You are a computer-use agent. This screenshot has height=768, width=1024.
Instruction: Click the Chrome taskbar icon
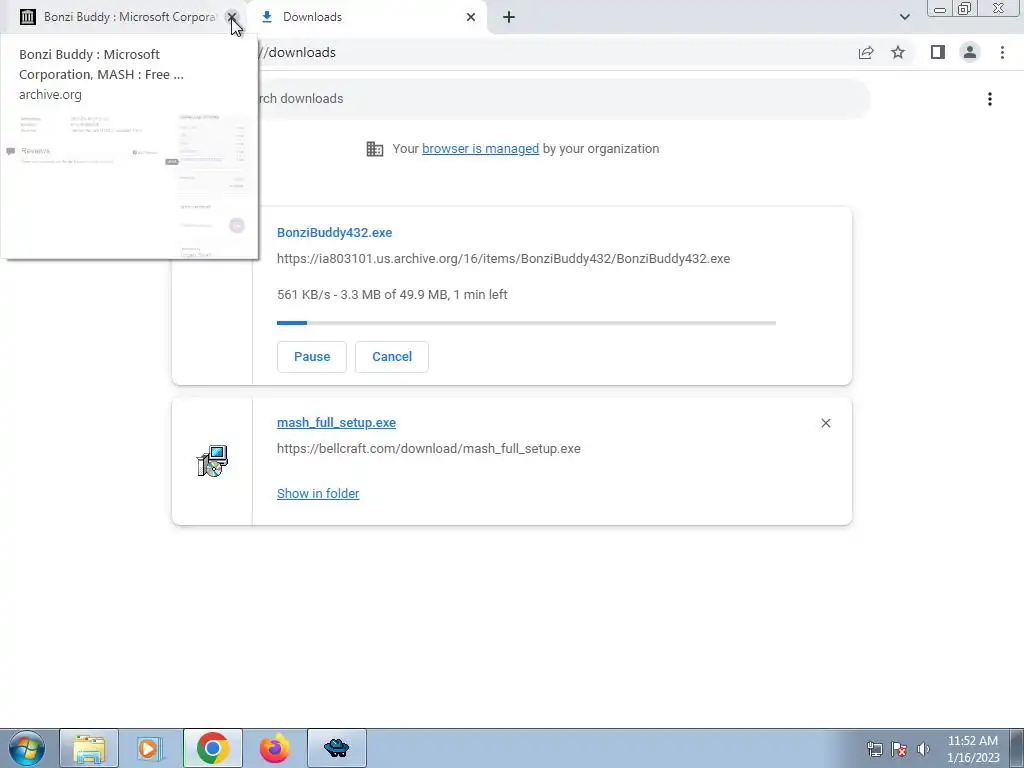[212, 748]
